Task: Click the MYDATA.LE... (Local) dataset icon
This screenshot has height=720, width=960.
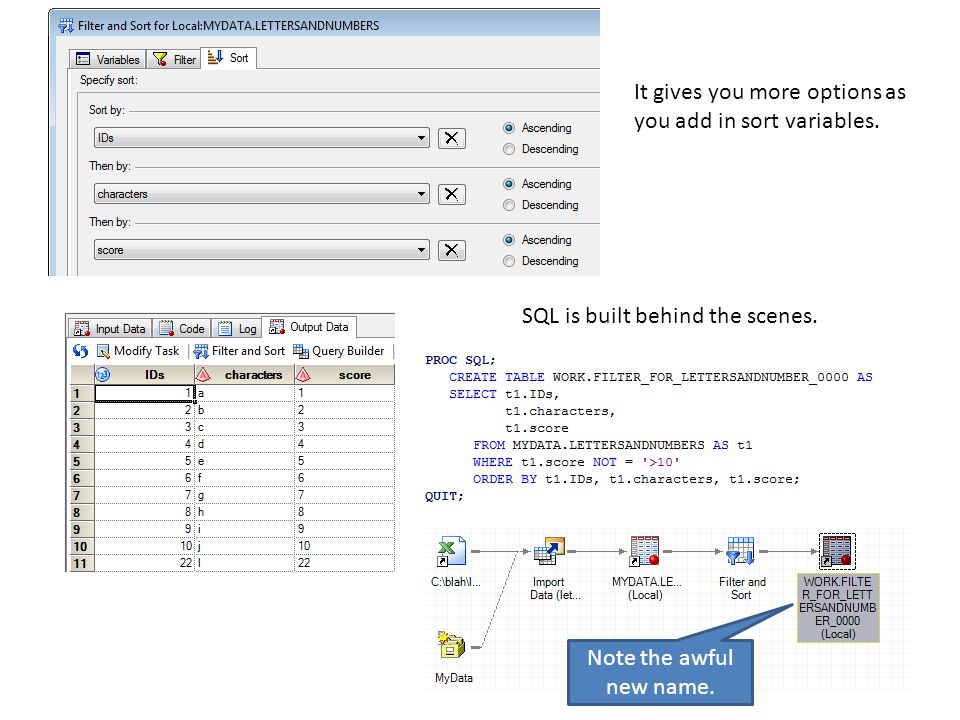Action: coord(645,551)
